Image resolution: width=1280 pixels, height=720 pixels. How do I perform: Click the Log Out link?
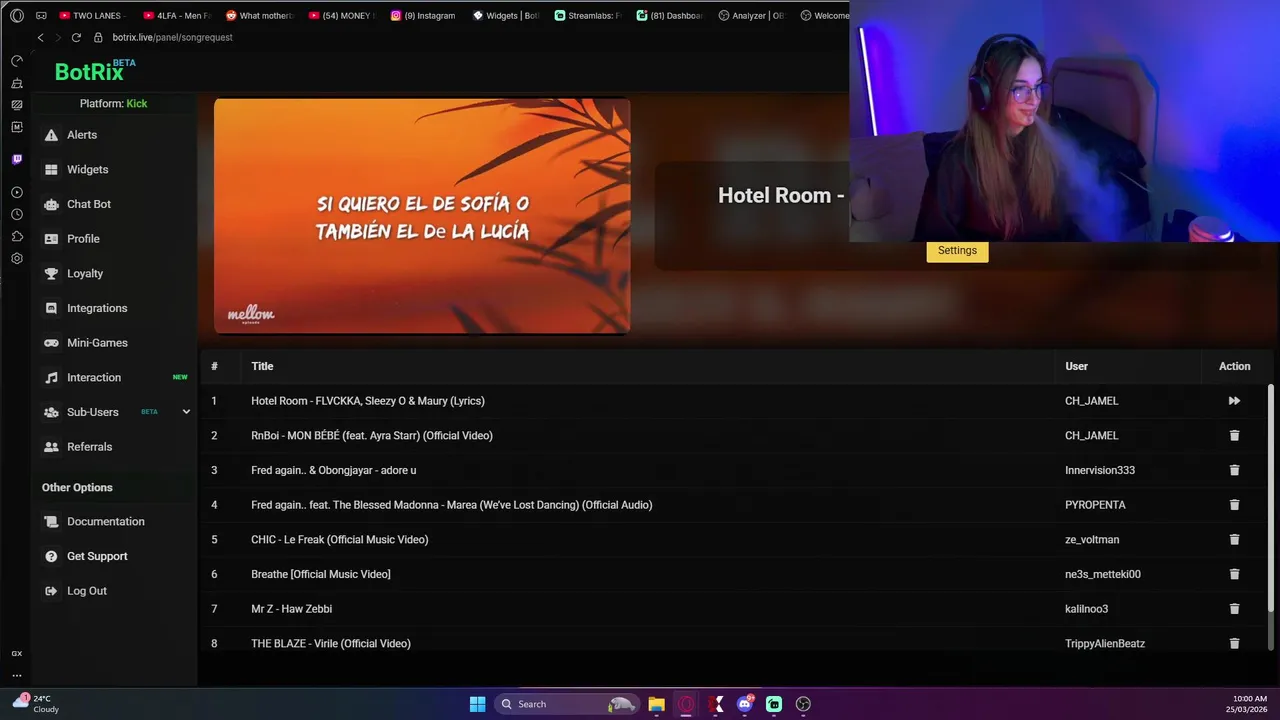click(87, 591)
